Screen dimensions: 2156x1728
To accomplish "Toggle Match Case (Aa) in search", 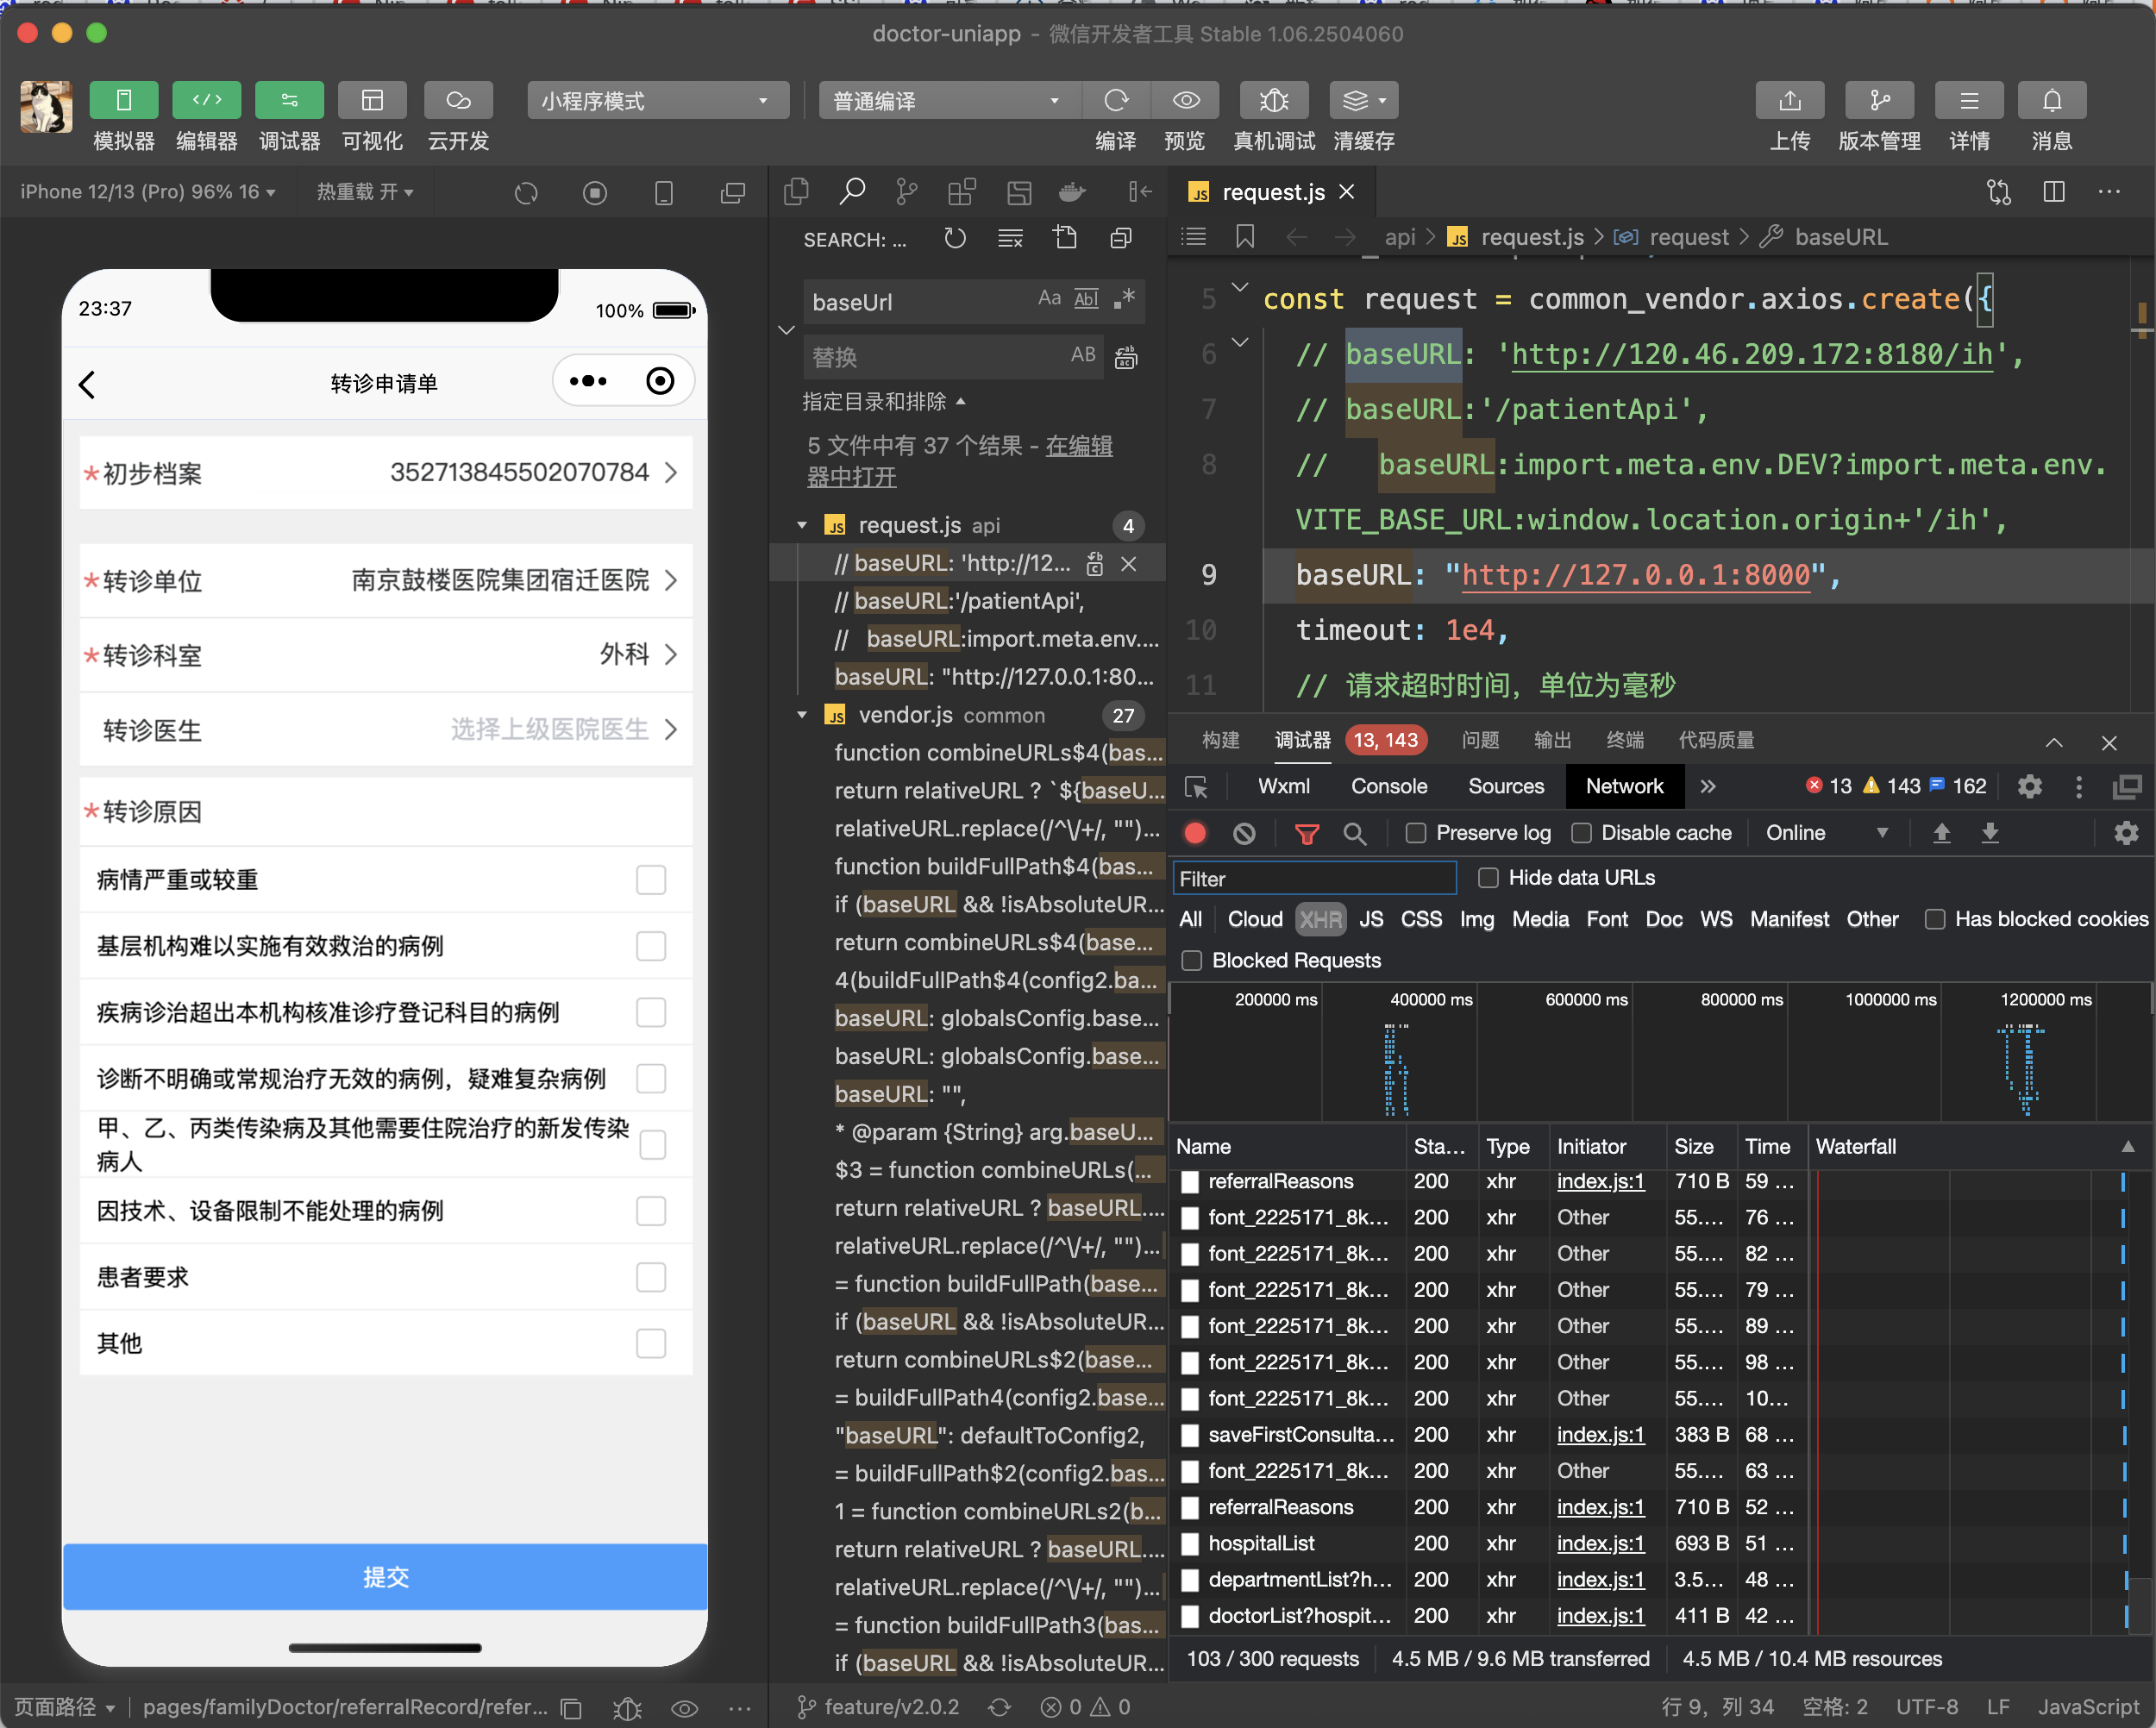I will point(1049,298).
